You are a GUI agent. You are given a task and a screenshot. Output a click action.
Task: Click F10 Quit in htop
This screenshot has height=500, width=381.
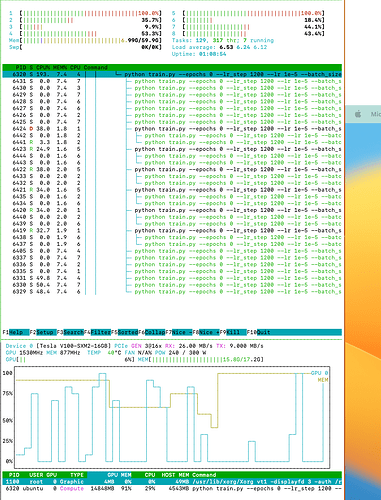259,332
